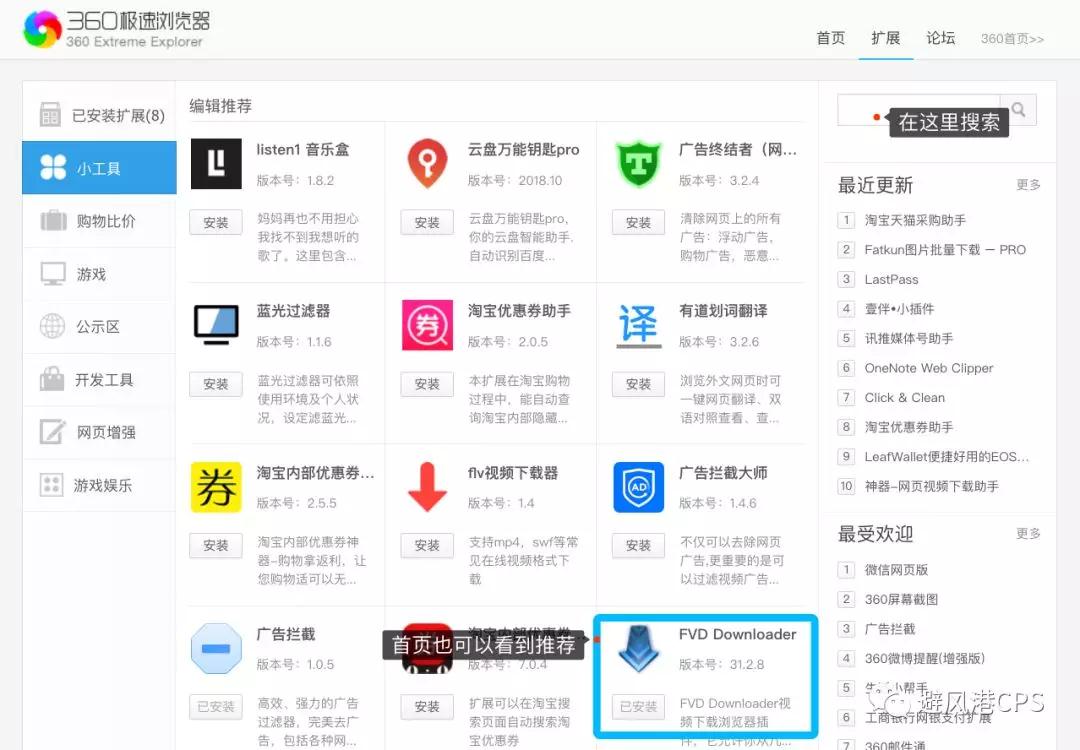Click the 广告拦截大师 blue AD icon
The height and width of the screenshot is (750, 1080).
point(638,487)
